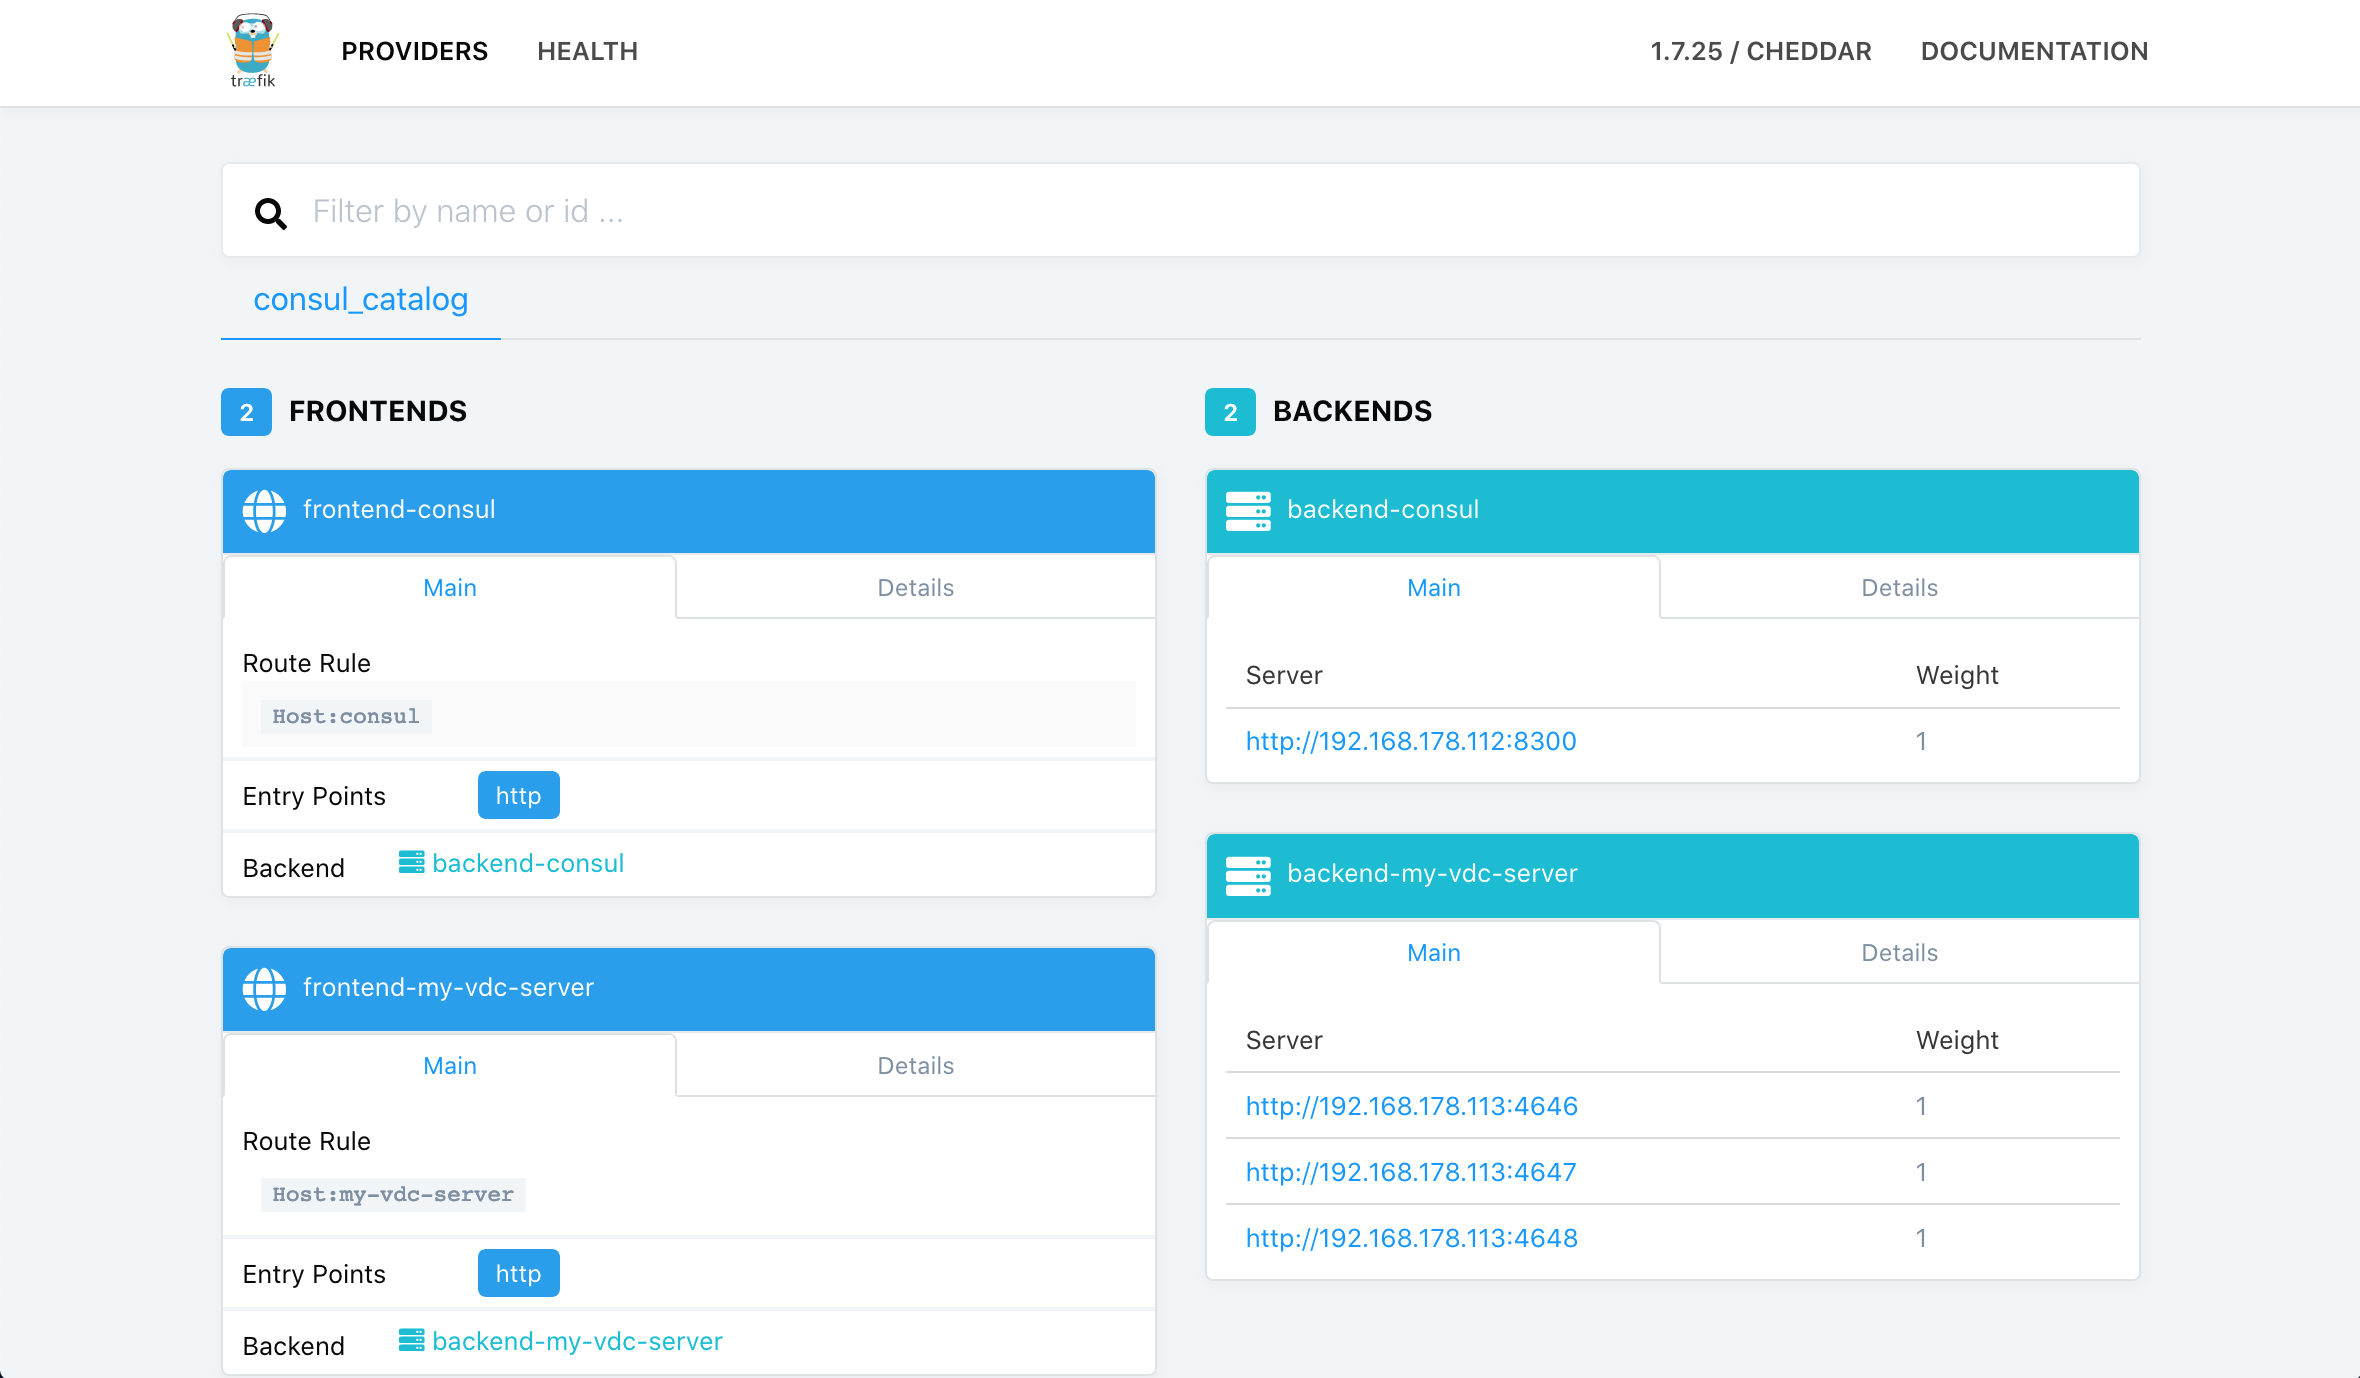Click the BACKENDS heading
Image resolution: width=2360 pixels, height=1378 pixels.
coord(1352,411)
